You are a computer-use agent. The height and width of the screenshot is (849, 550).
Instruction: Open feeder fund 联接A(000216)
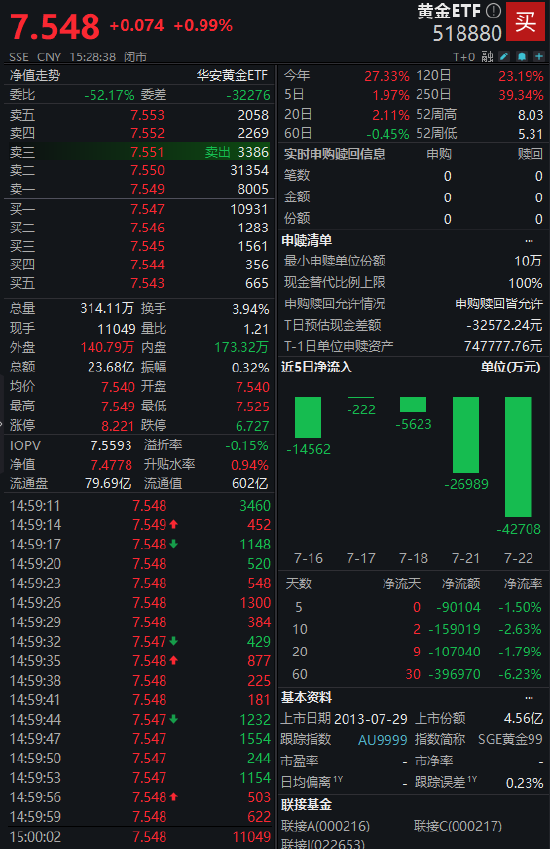coord(325,826)
